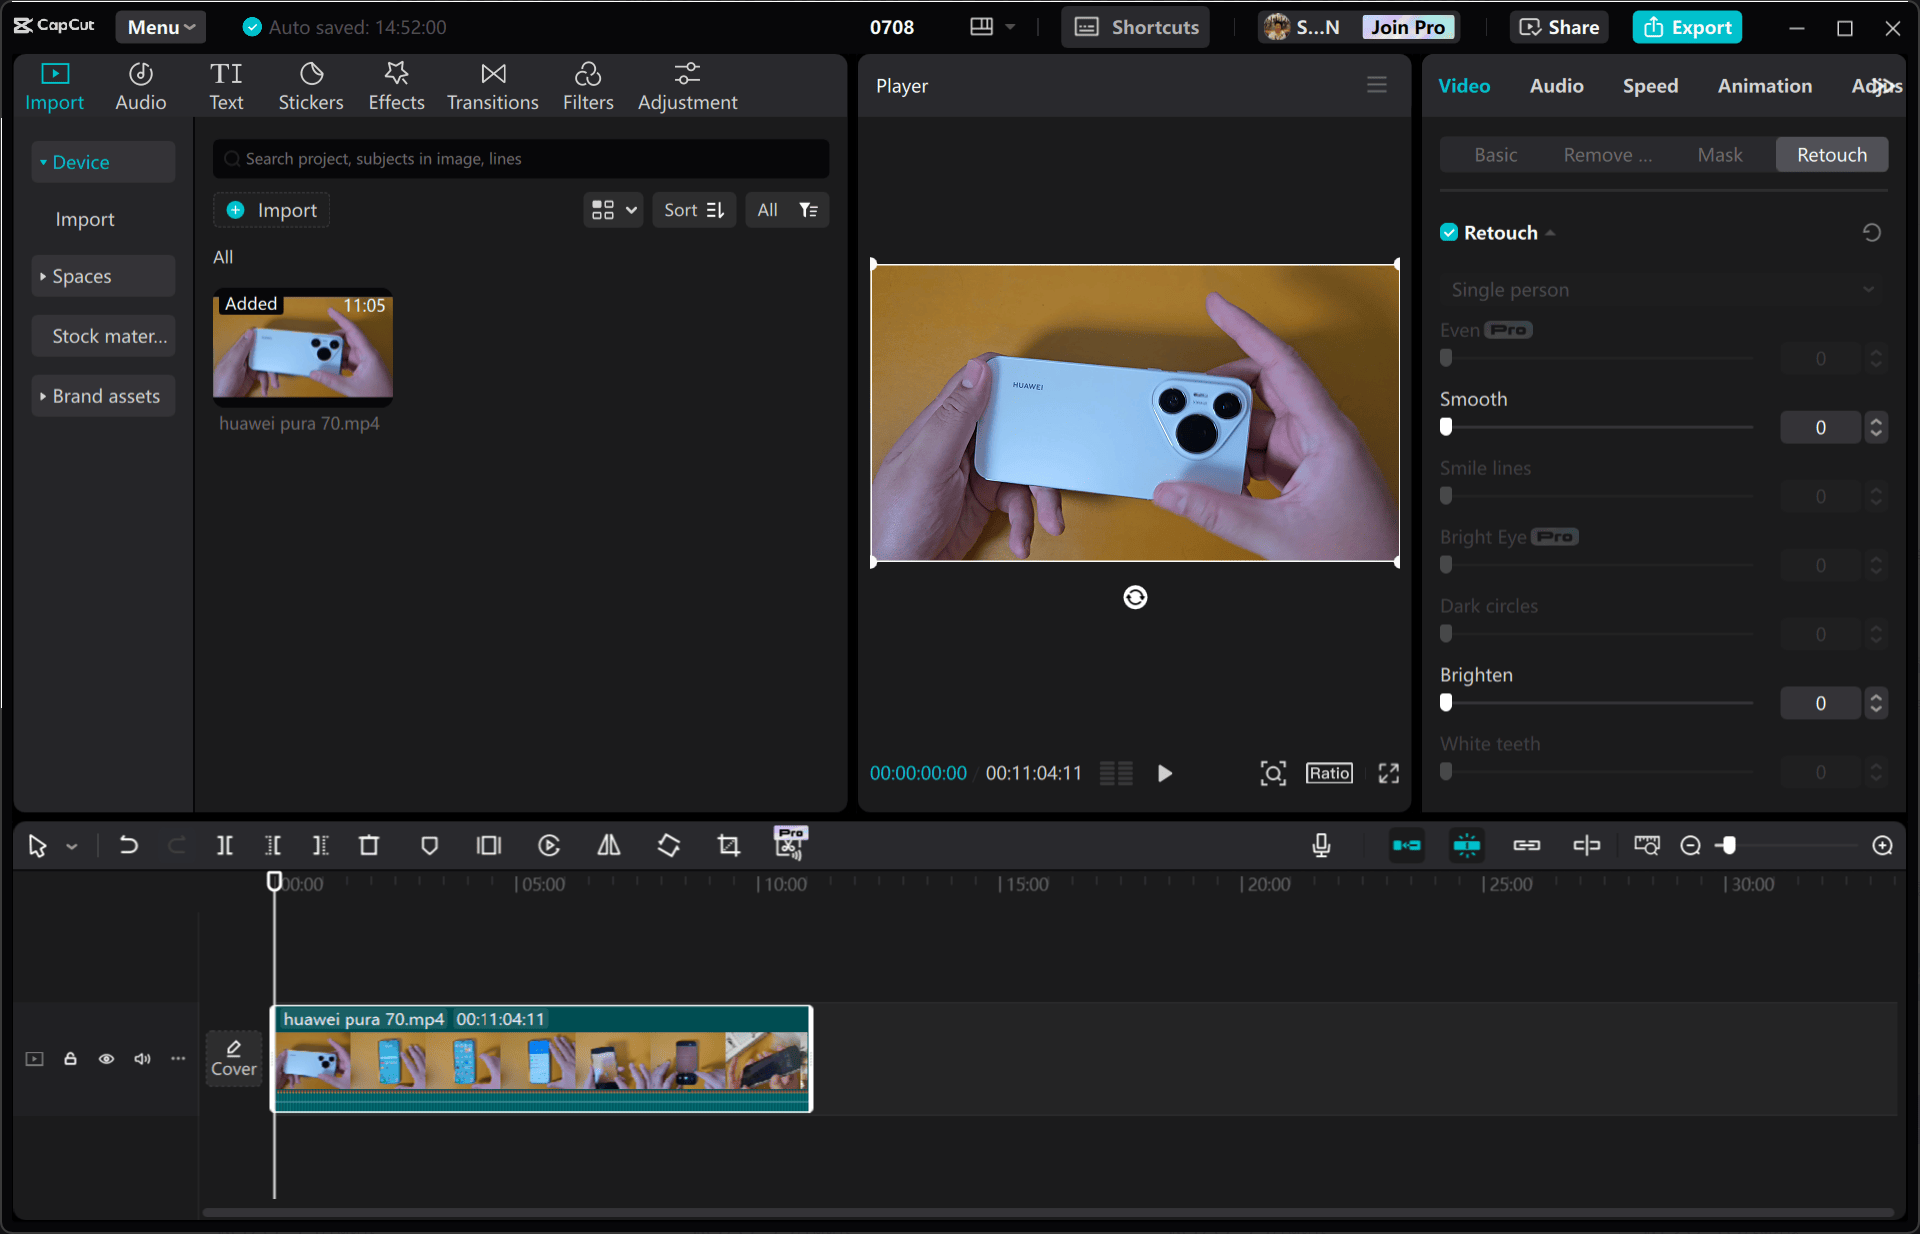Click the delete right split icon

click(x=320, y=846)
